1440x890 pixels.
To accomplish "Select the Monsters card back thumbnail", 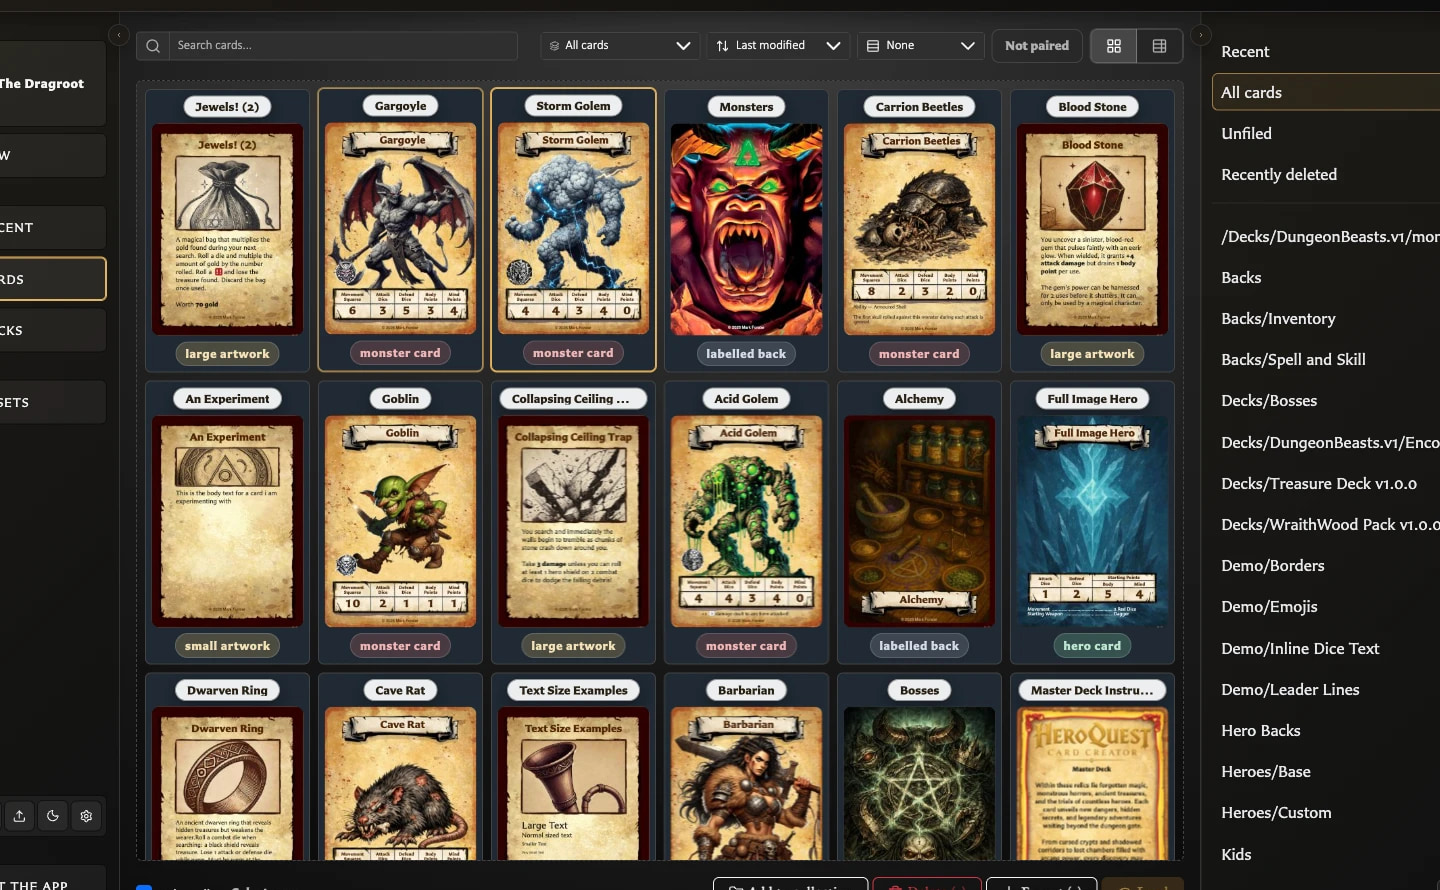I will 746,229.
